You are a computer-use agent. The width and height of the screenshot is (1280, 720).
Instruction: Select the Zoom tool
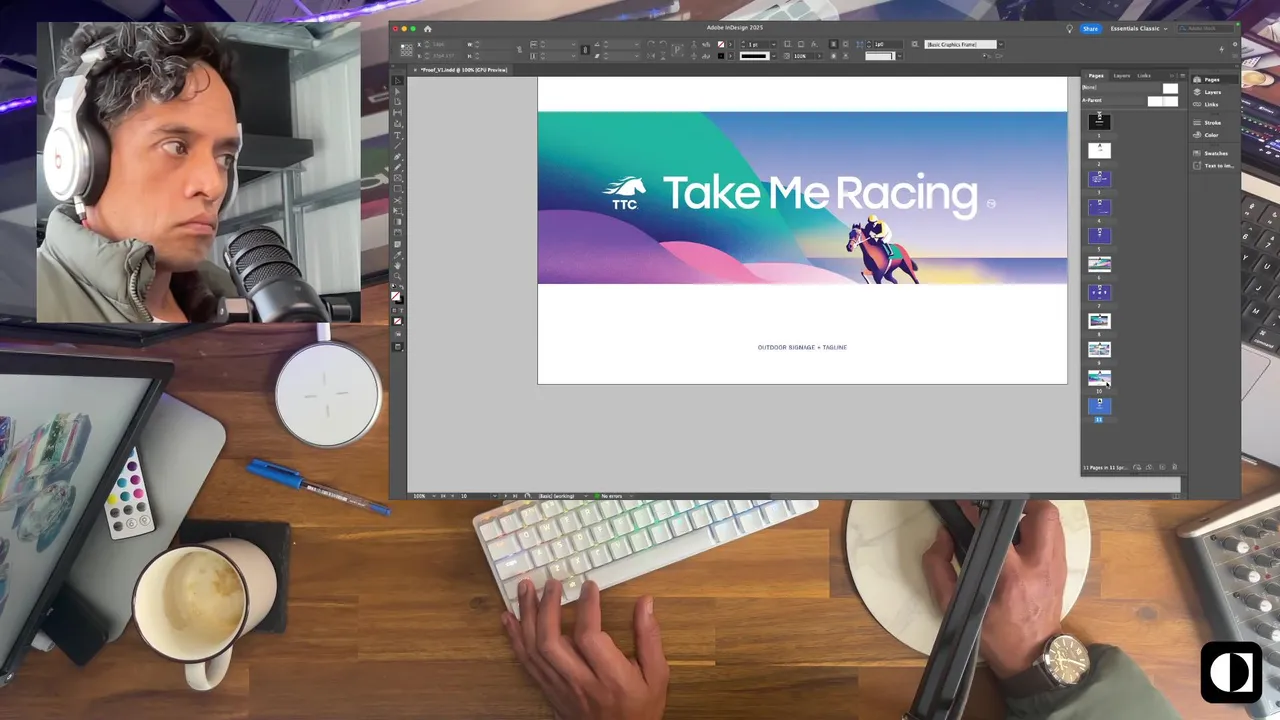[x=396, y=276]
